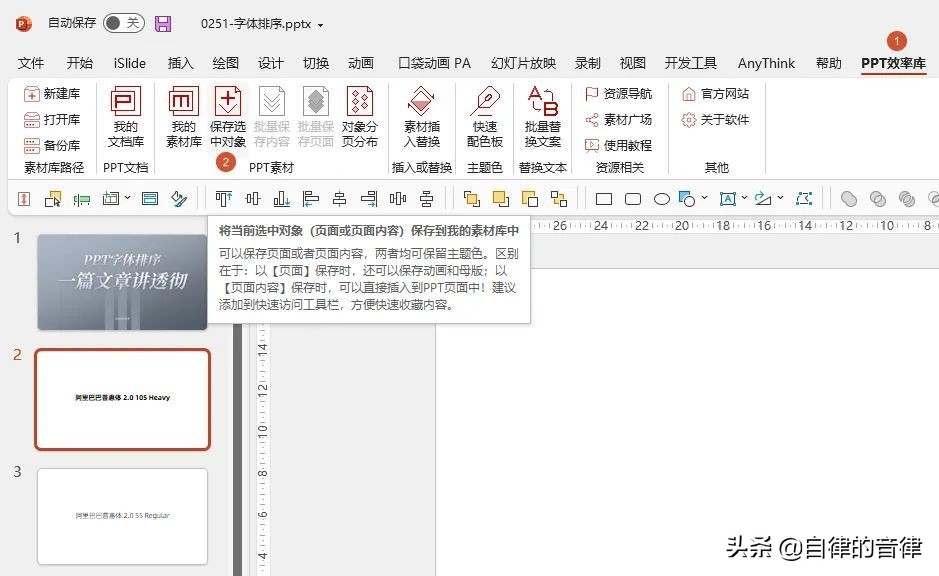Screen dimensions: 939x576
Task: Open 官方网站 official website link
Action: pyautogui.click(x=716, y=93)
